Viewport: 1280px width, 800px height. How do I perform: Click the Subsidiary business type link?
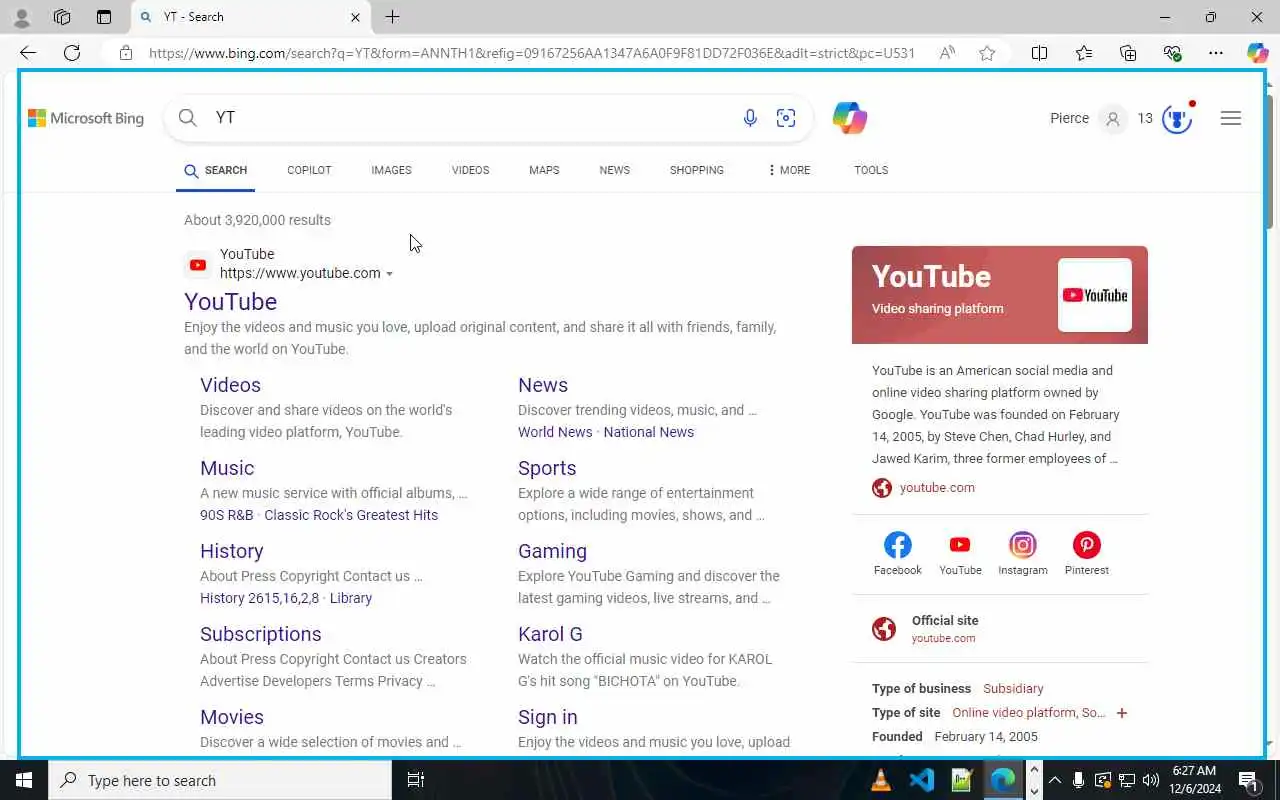(1013, 689)
